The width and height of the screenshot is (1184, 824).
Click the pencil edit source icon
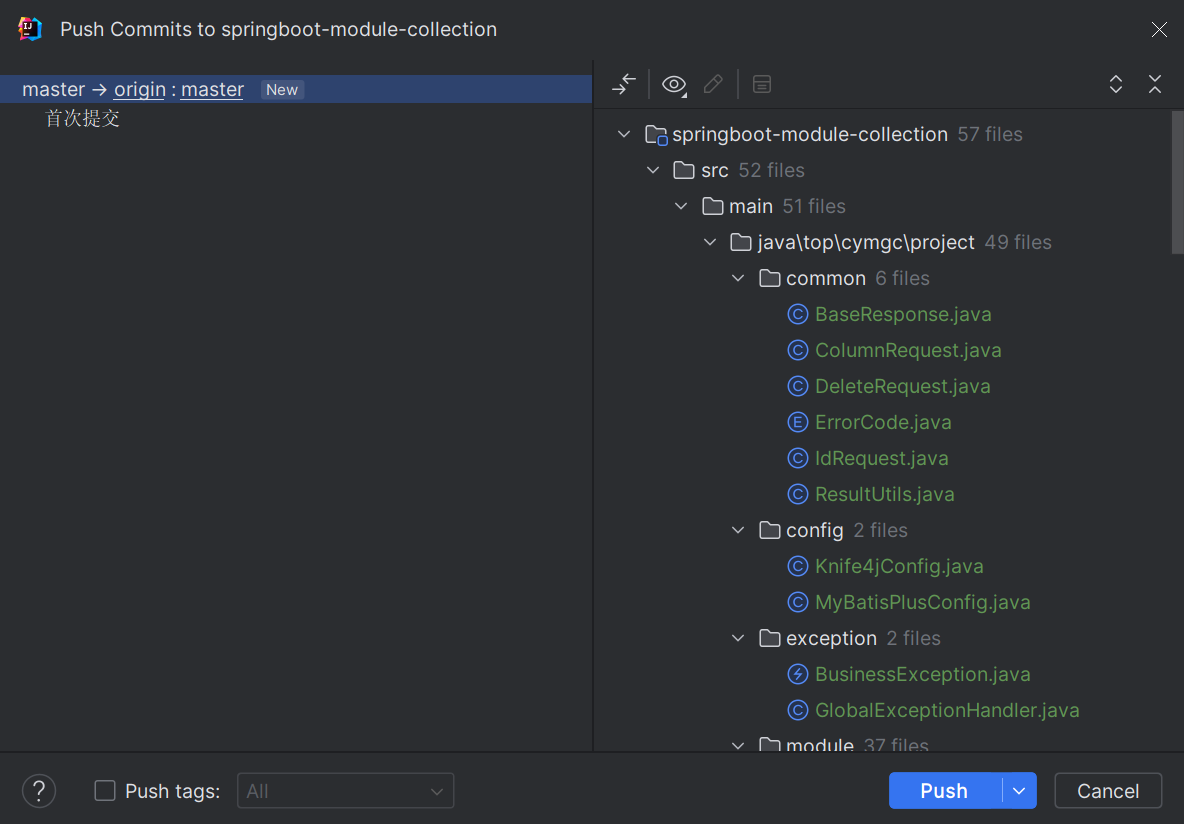click(713, 84)
